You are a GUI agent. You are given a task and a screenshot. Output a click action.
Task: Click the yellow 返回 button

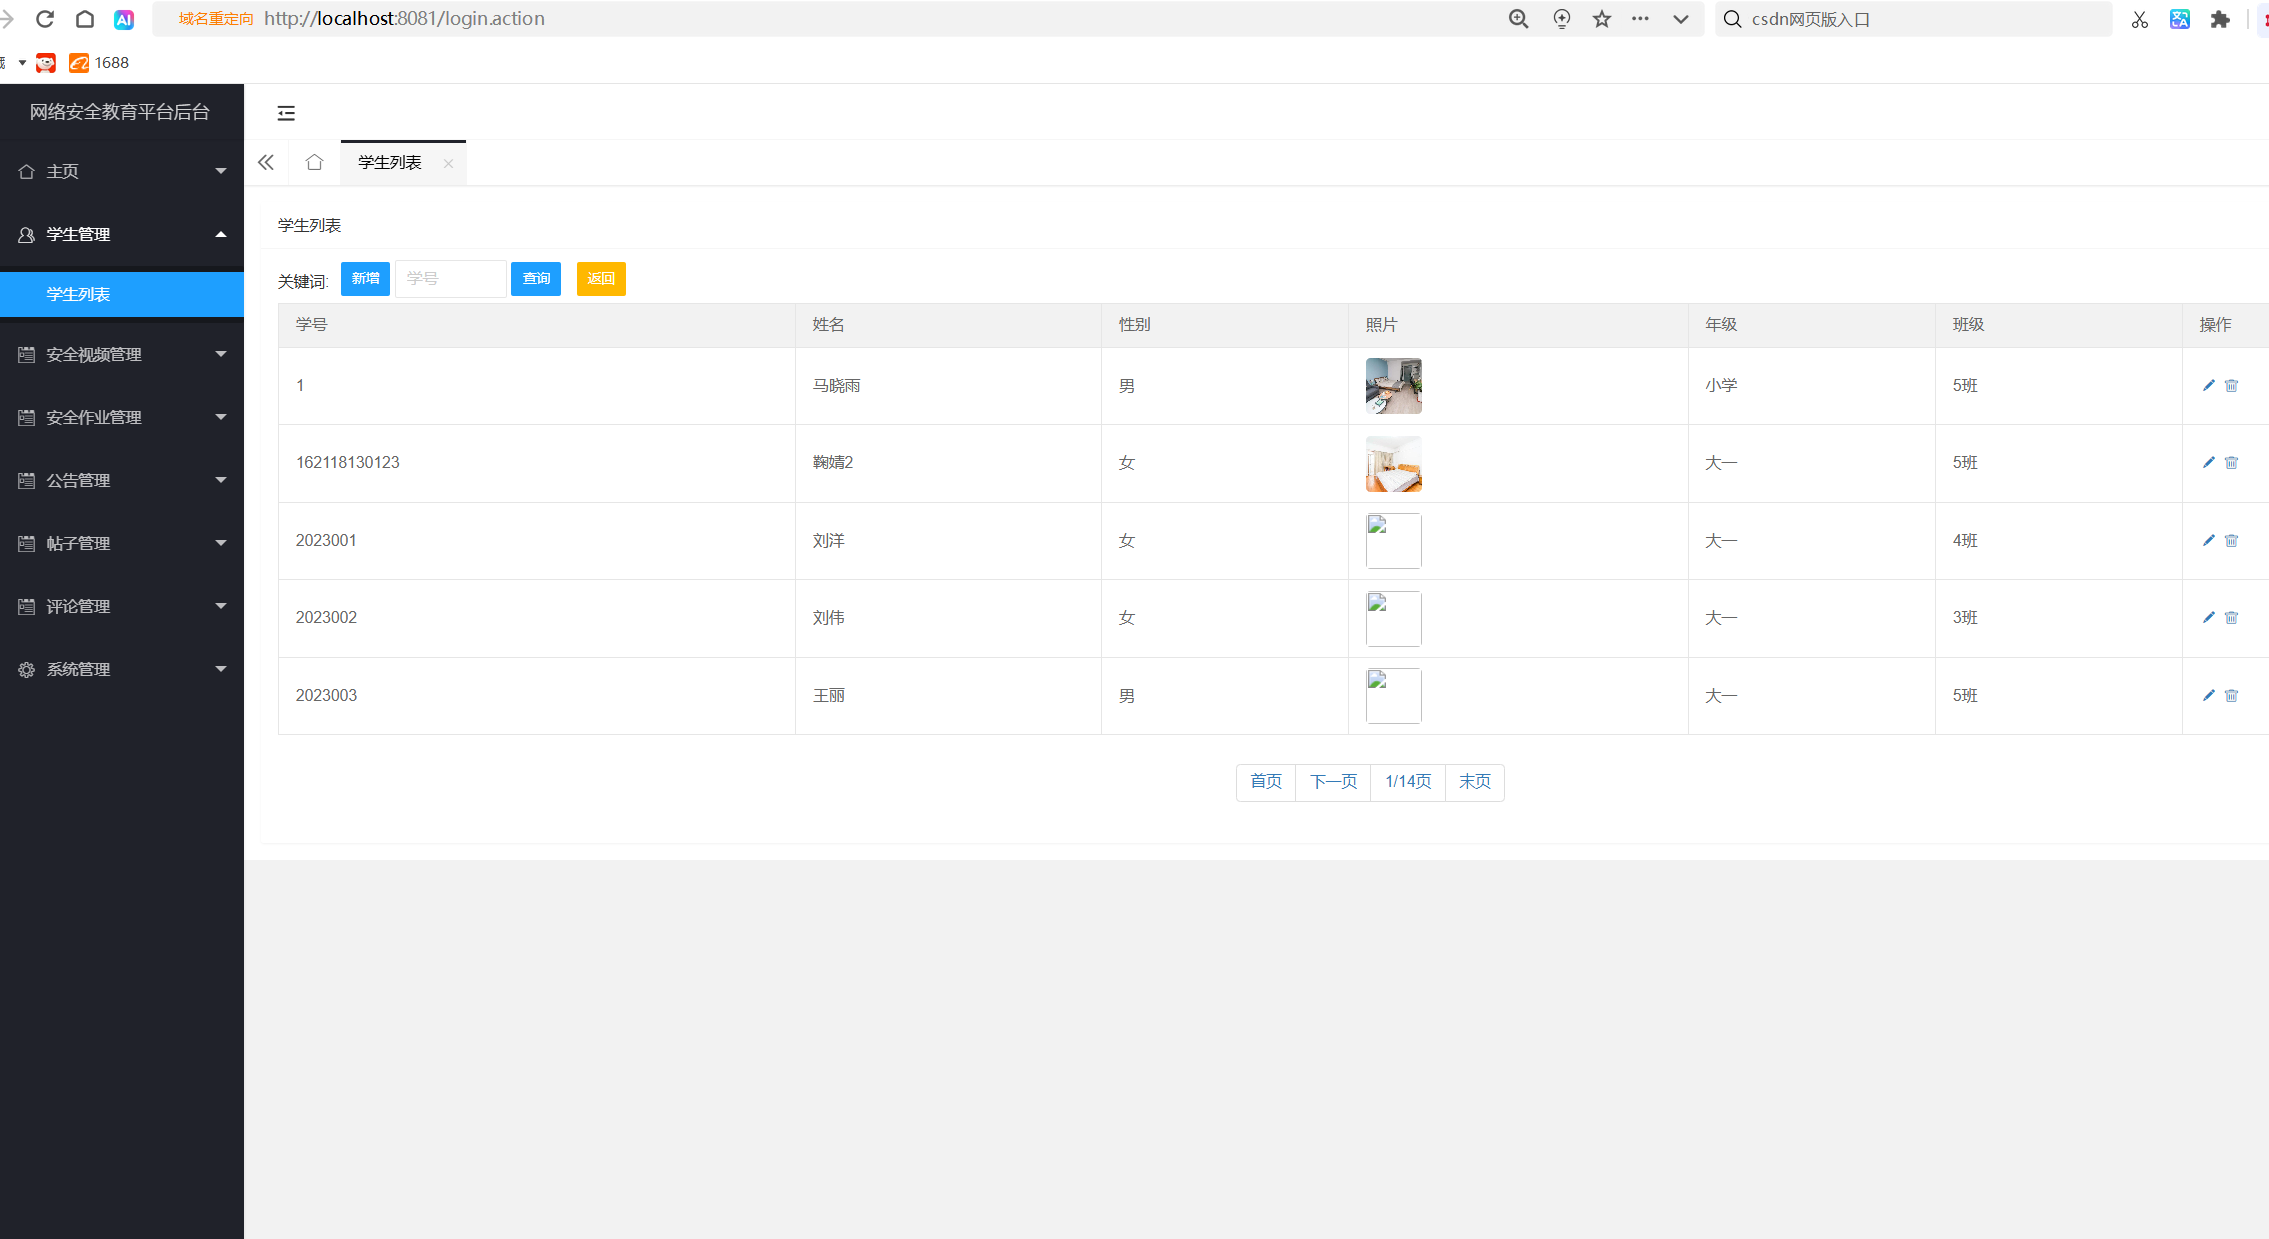pos(600,279)
